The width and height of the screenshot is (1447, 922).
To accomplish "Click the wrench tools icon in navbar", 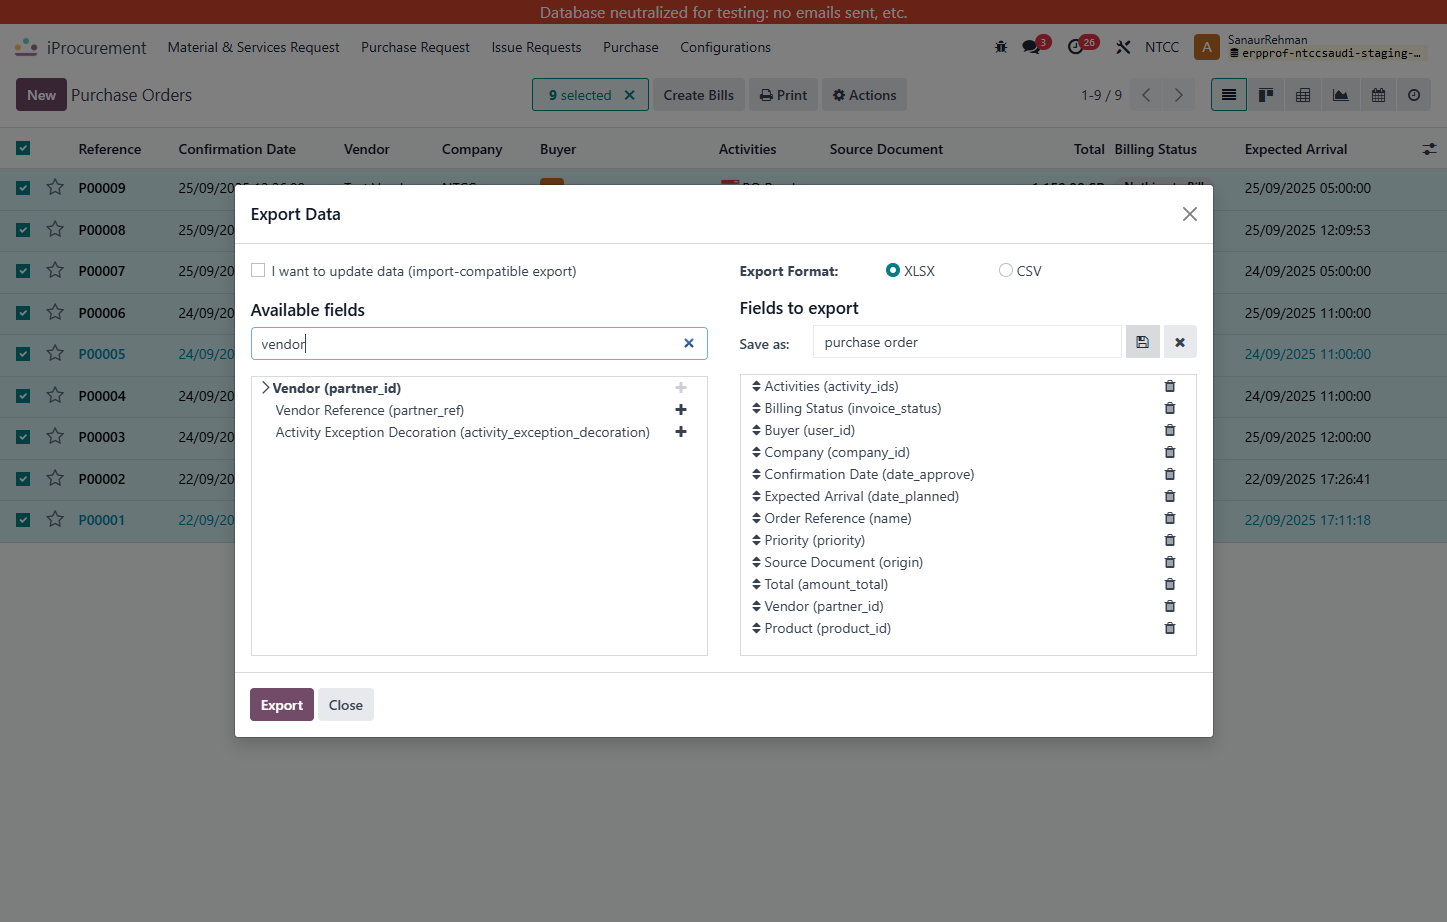I will coord(1123,47).
